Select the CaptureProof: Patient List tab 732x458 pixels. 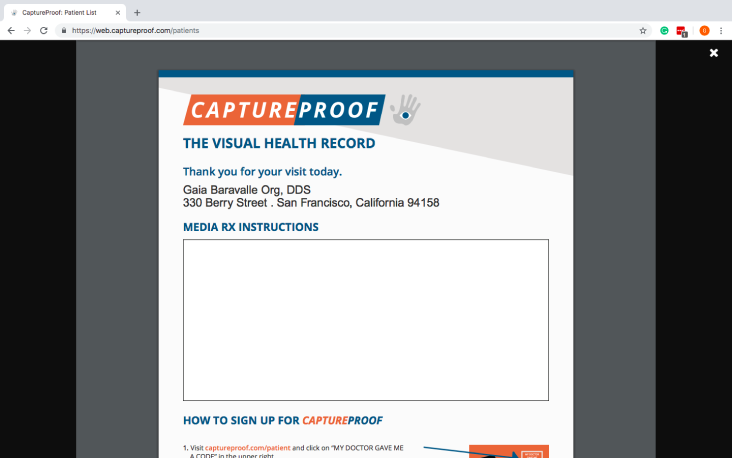tap(65, 13)
